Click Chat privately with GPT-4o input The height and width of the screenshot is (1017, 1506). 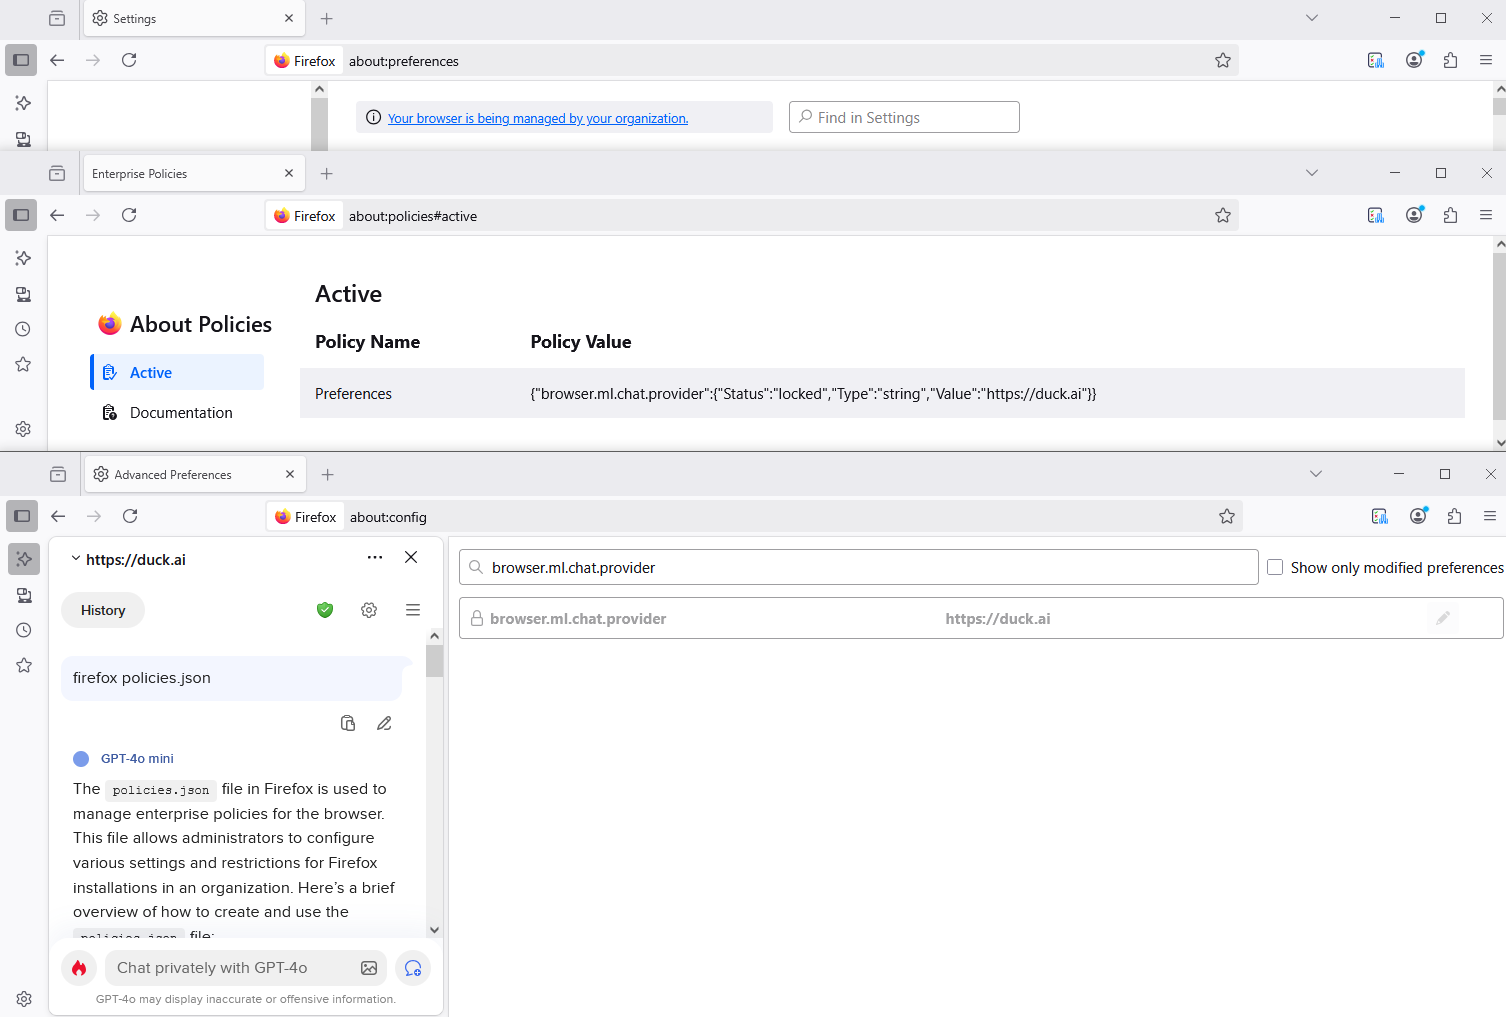pyautogui.click(x=247, y=968)
